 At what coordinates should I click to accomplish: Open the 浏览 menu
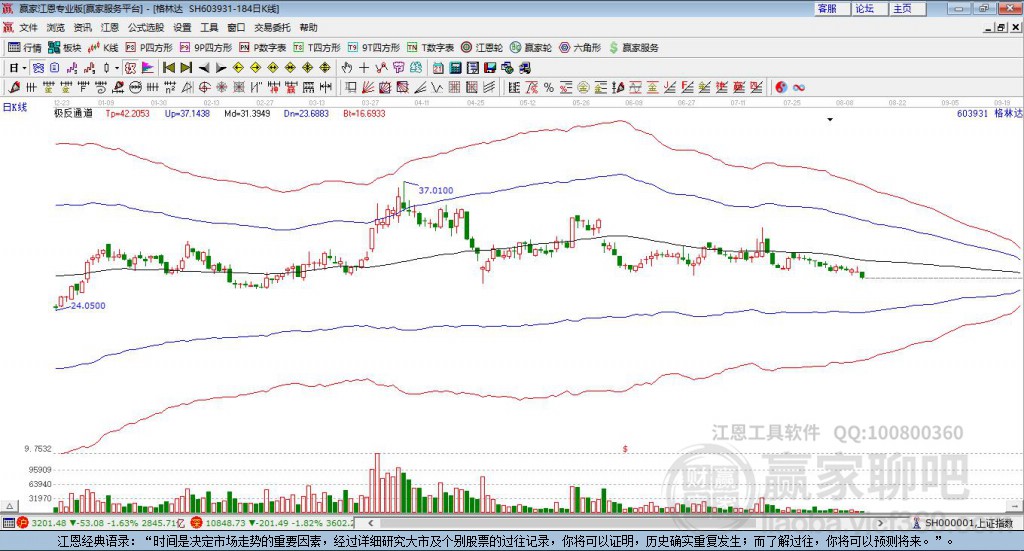pos(56,27)
